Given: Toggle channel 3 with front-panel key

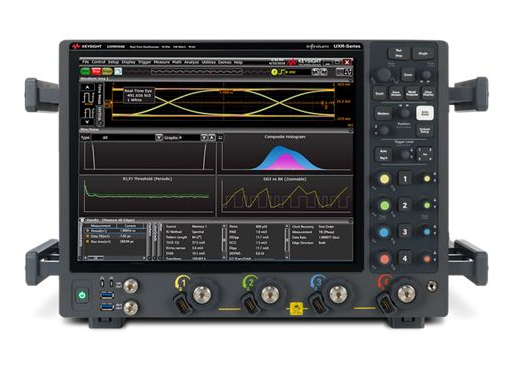Looking at the screenshot, I should click(x=405, y=232).
